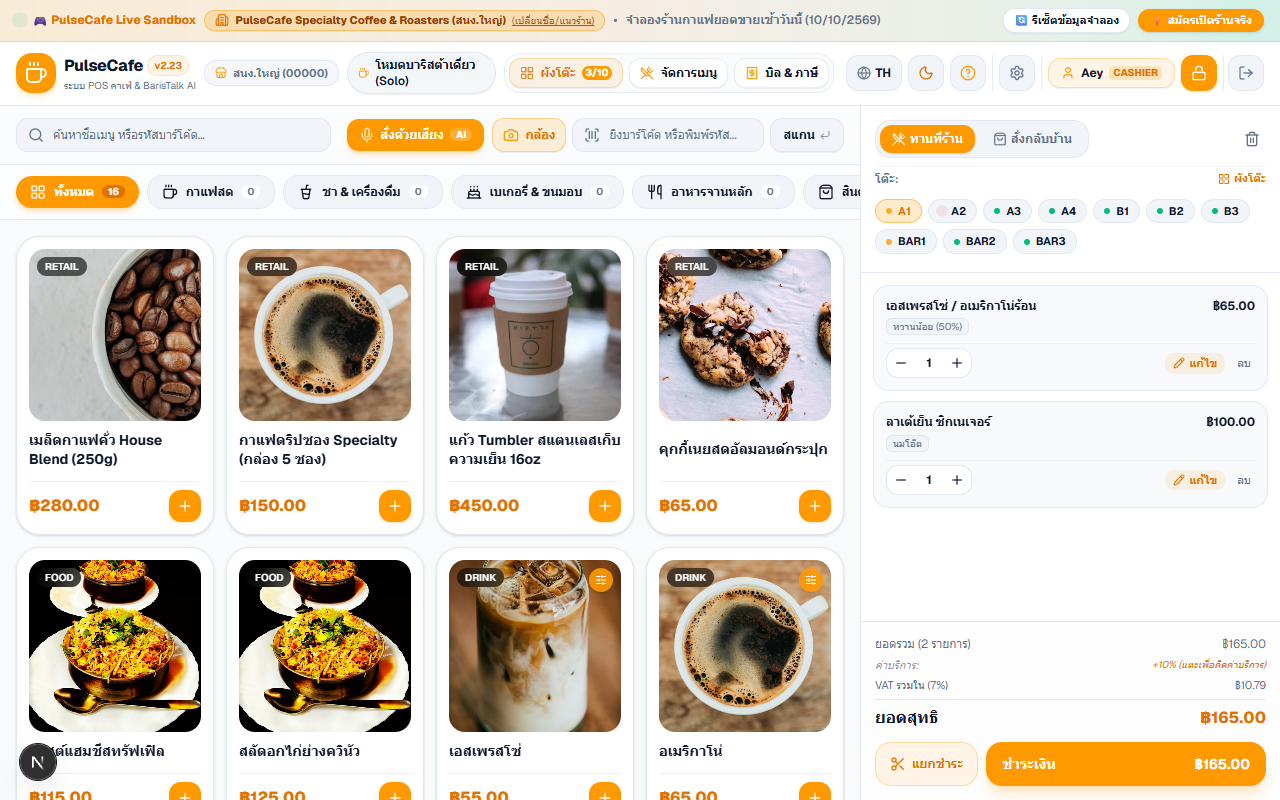Screen dimensions: 1280x800
Task: Increase quantity of the hot espresso/Americano item
Action: (x=957, y=363)
